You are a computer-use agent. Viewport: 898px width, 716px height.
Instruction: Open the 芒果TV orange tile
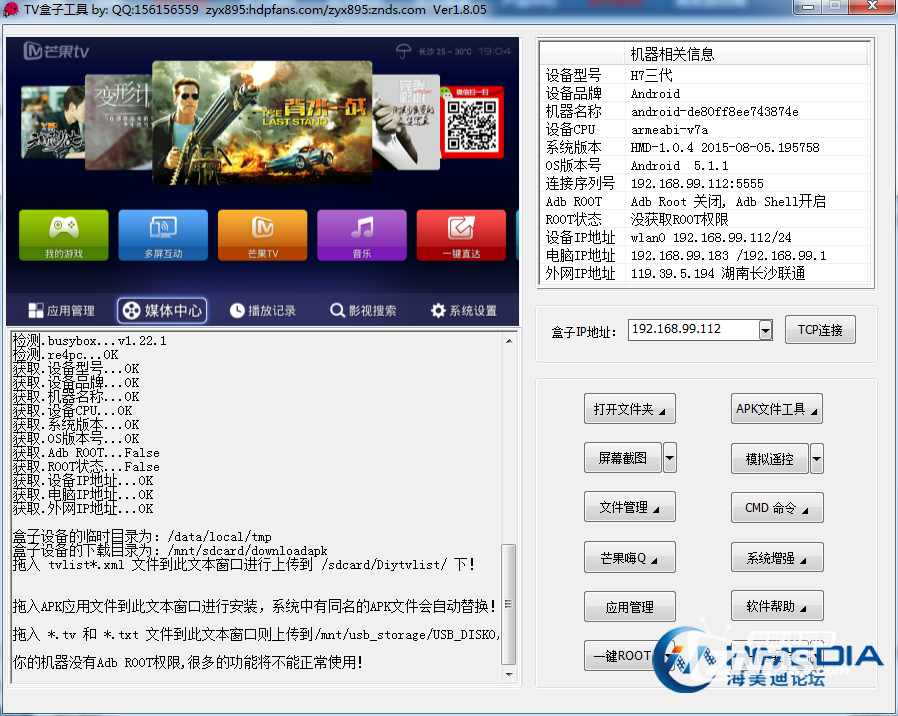pos(262,235)
